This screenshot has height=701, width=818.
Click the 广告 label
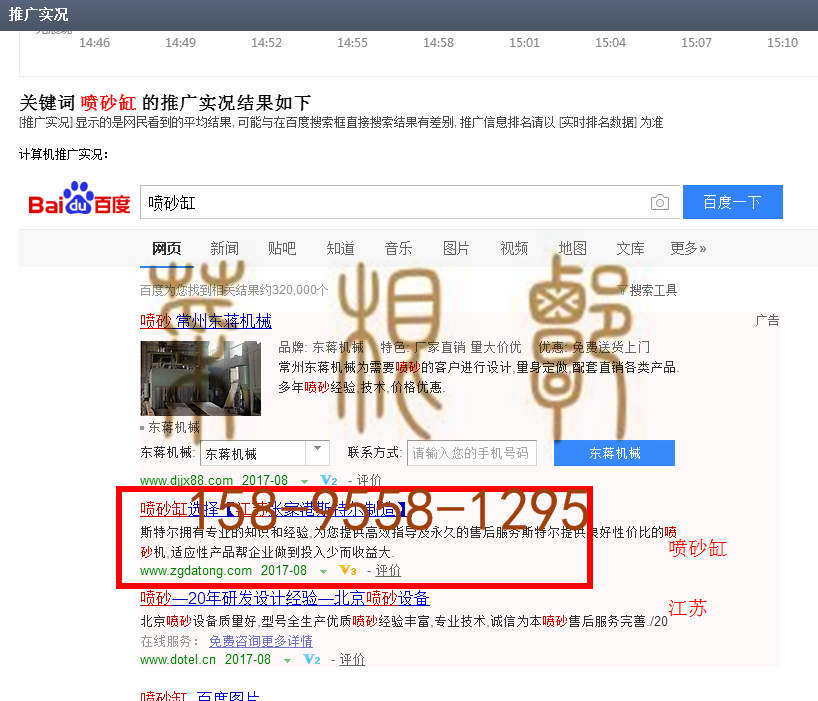coord(767,320)
